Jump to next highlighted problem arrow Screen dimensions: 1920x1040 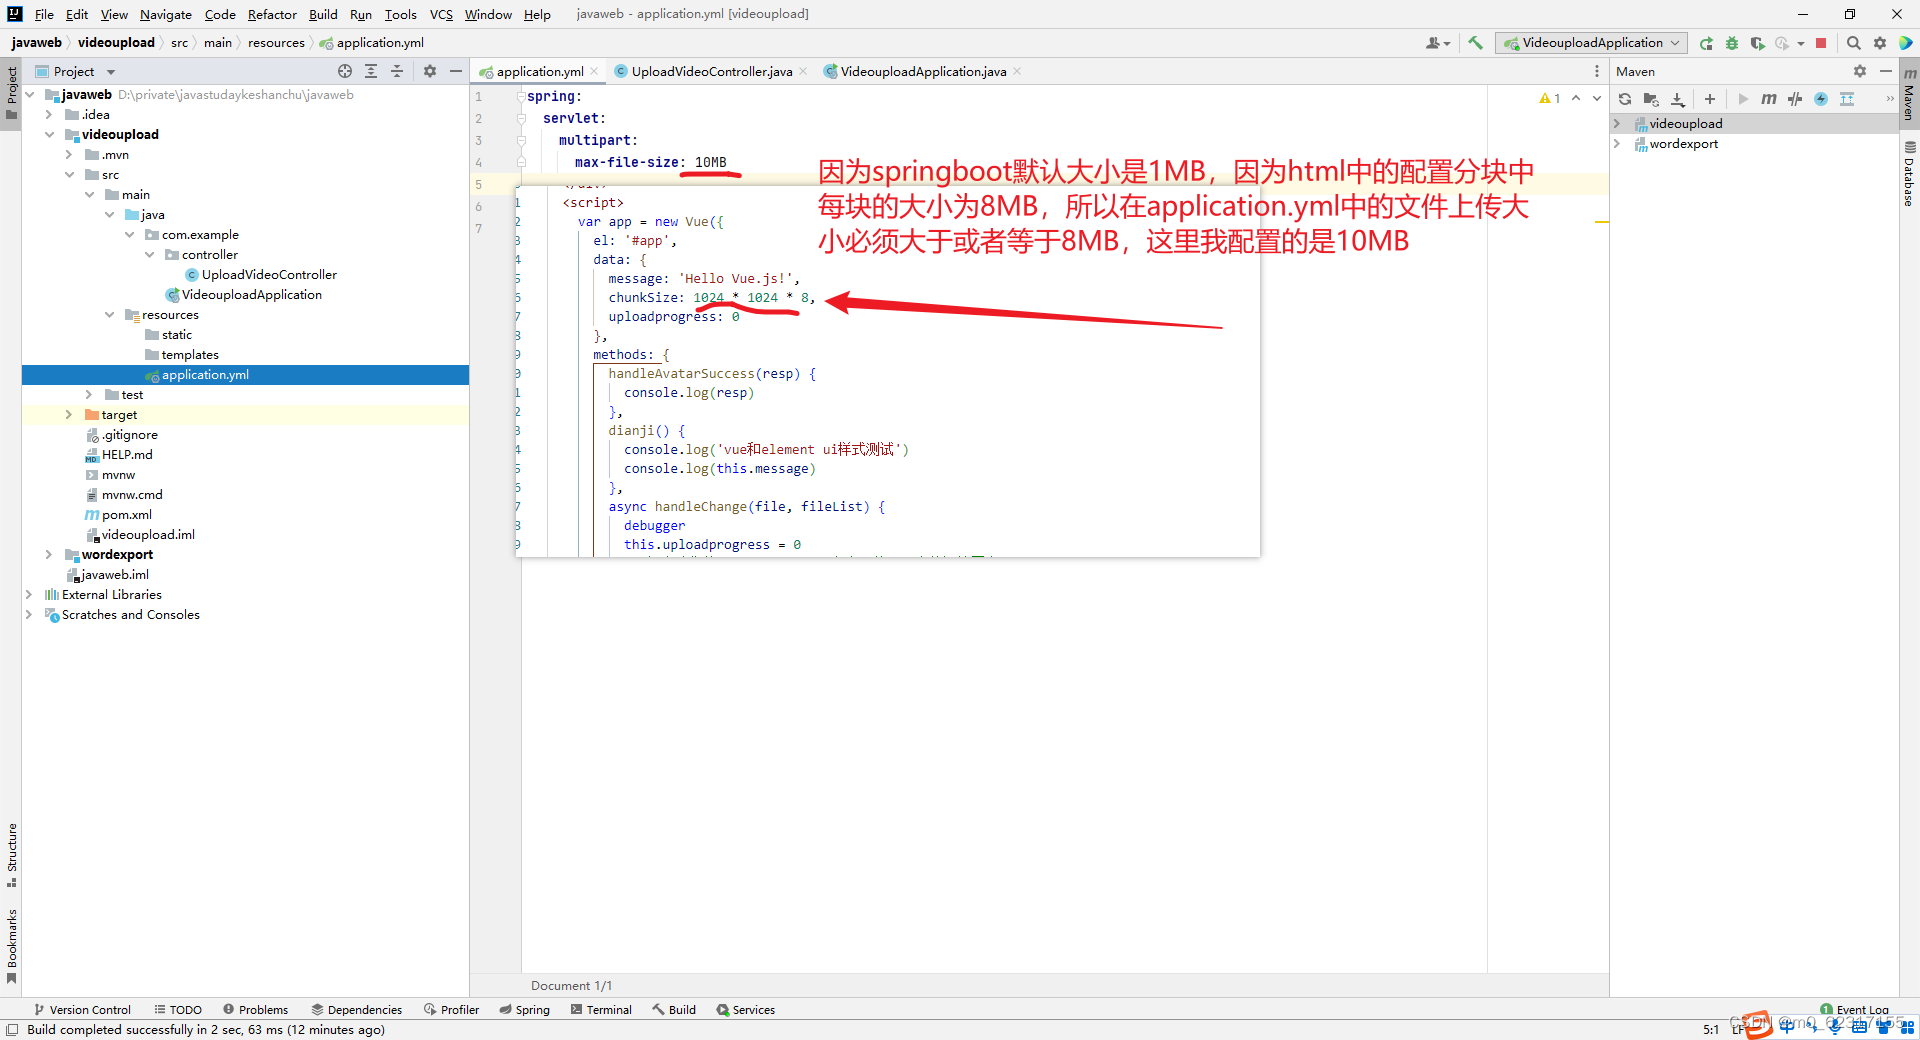(x=1597, y=98)
